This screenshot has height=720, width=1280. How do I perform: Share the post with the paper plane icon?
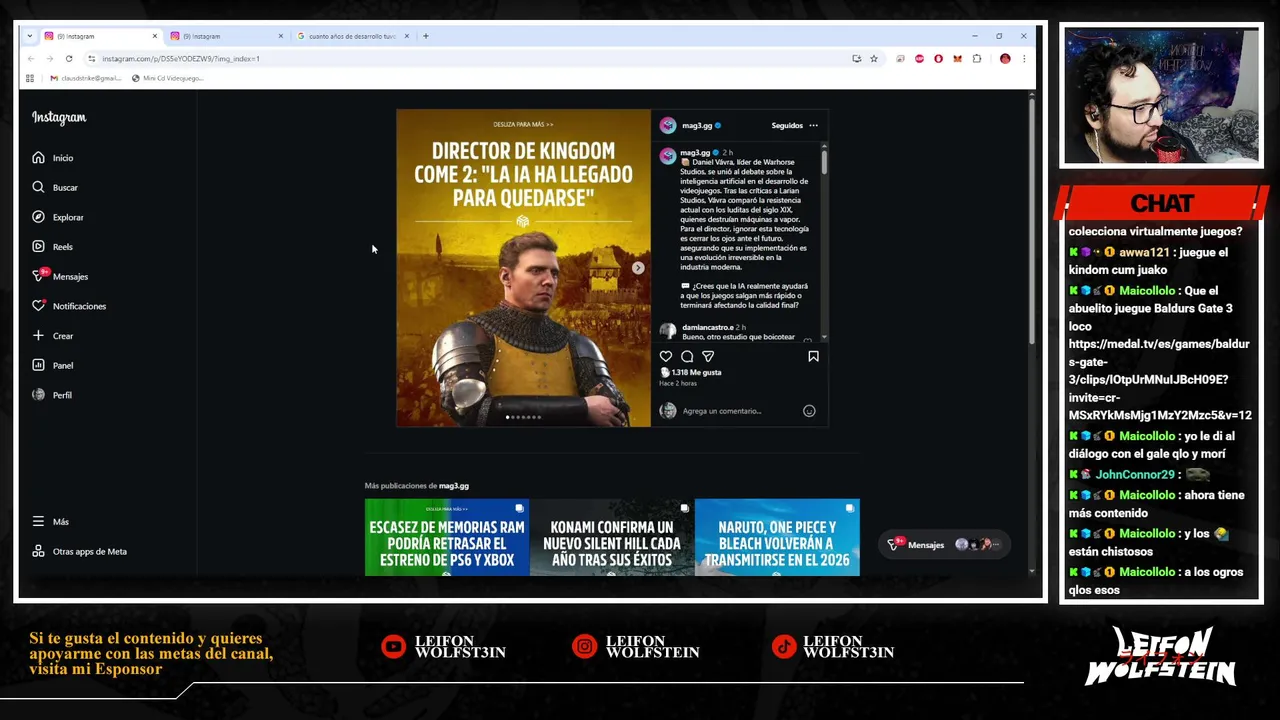[x=708, y=356]
